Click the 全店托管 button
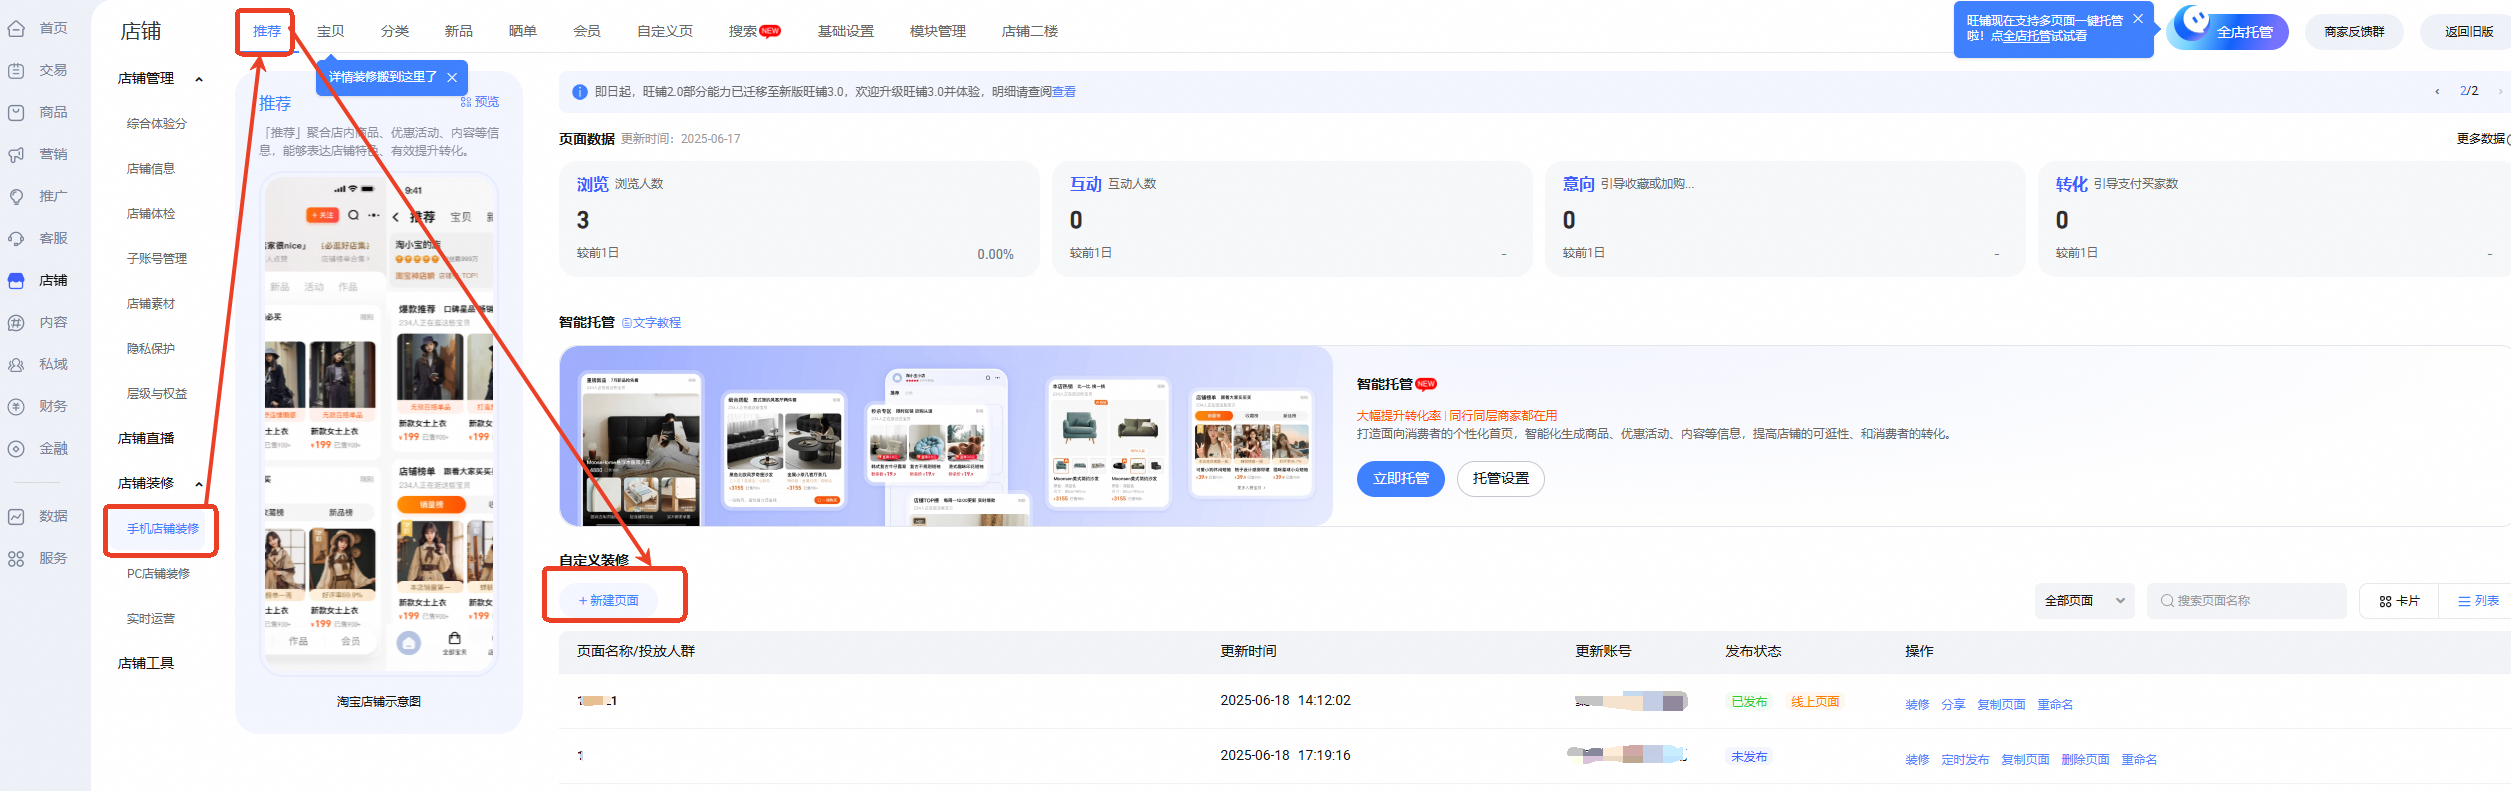 (2228, 31)
